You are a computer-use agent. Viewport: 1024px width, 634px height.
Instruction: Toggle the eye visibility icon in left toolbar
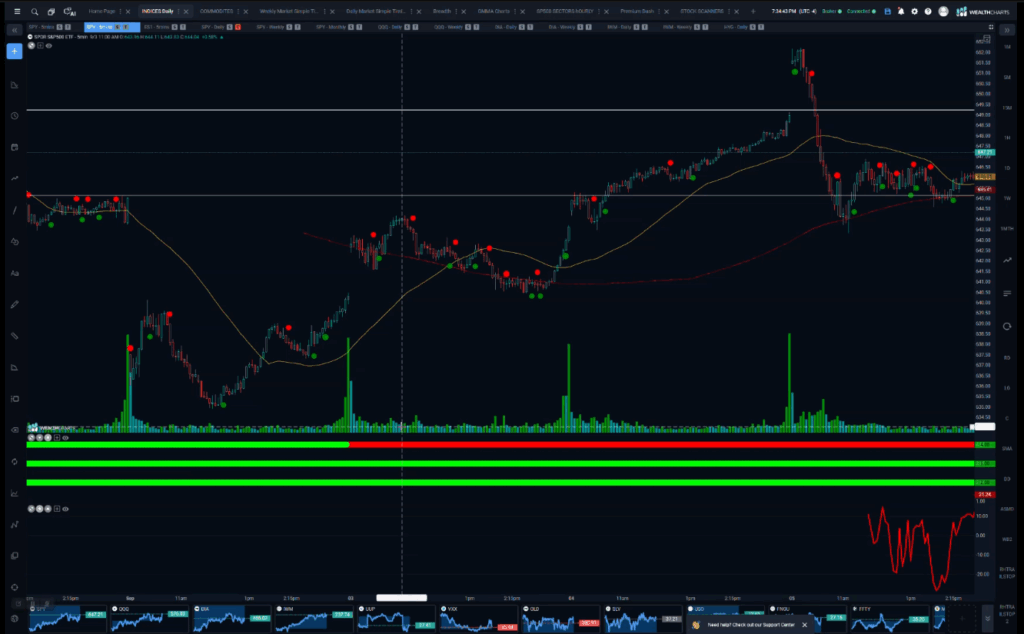pyautogui.click(x=15, y=430)
